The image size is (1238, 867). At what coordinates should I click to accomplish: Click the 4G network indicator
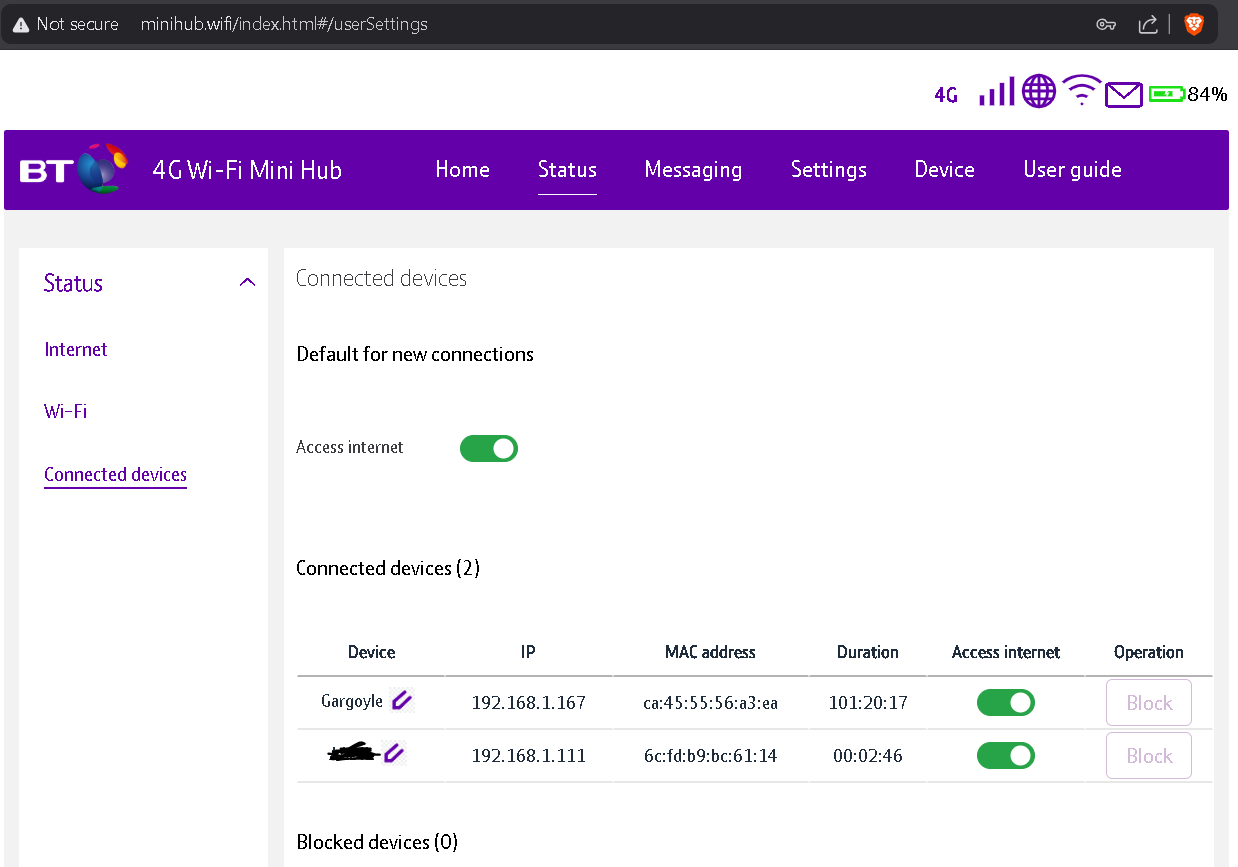pos(946,95)
